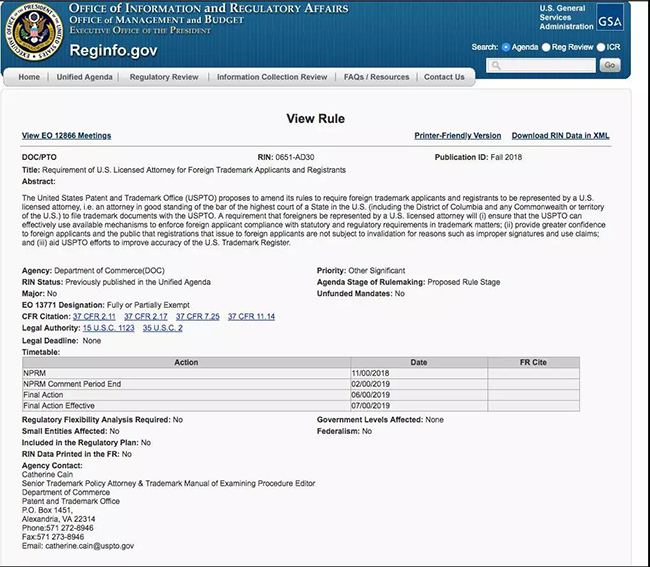Click the fax number 571 273-8946
The height and width of the screenshot is (567, 650).
(x=61, y=537)
